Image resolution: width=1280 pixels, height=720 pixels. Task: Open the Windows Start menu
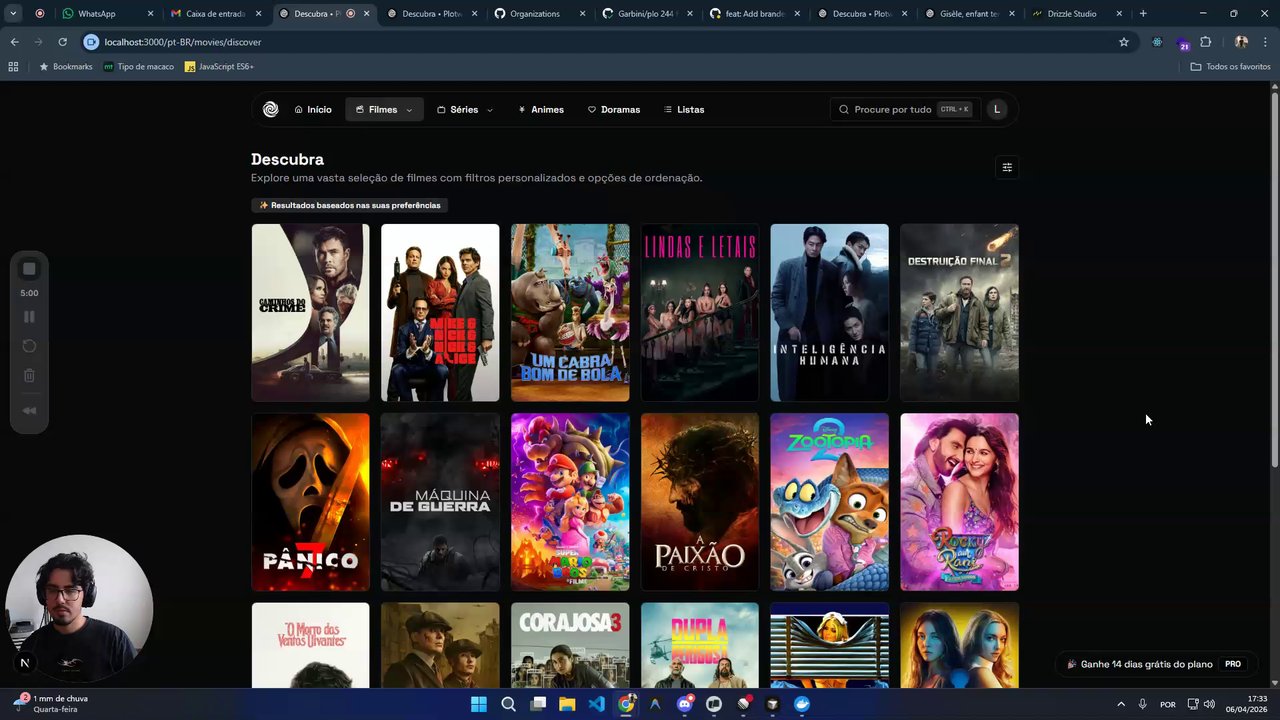tap(479, 704)
